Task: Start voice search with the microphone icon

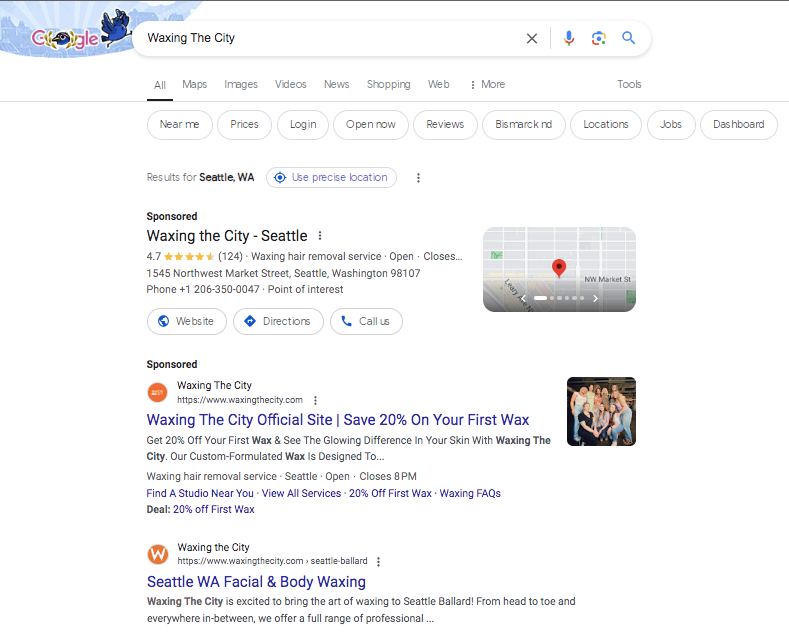Action: click(569, 38)
